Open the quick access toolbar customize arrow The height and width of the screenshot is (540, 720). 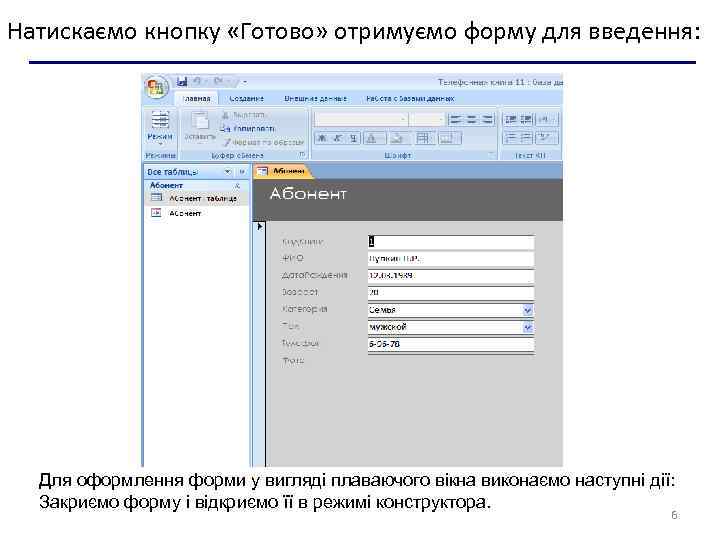(x=245, y=82)
